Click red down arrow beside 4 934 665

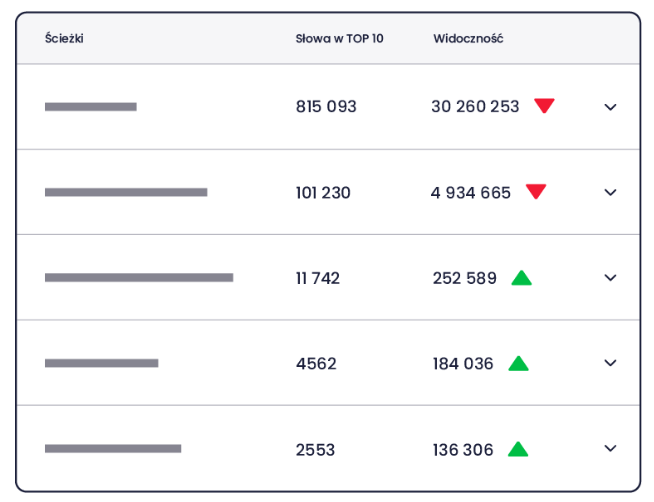click(x=536, y=191)
